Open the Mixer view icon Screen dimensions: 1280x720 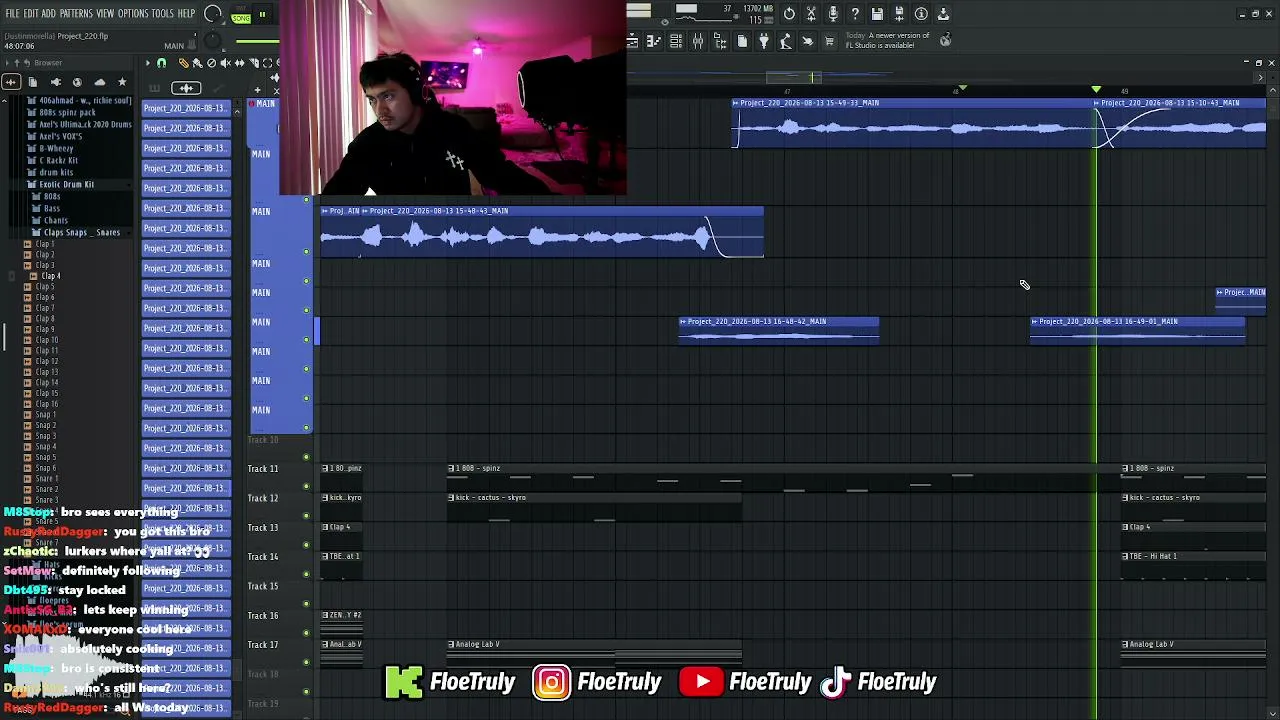coord(698,41)
